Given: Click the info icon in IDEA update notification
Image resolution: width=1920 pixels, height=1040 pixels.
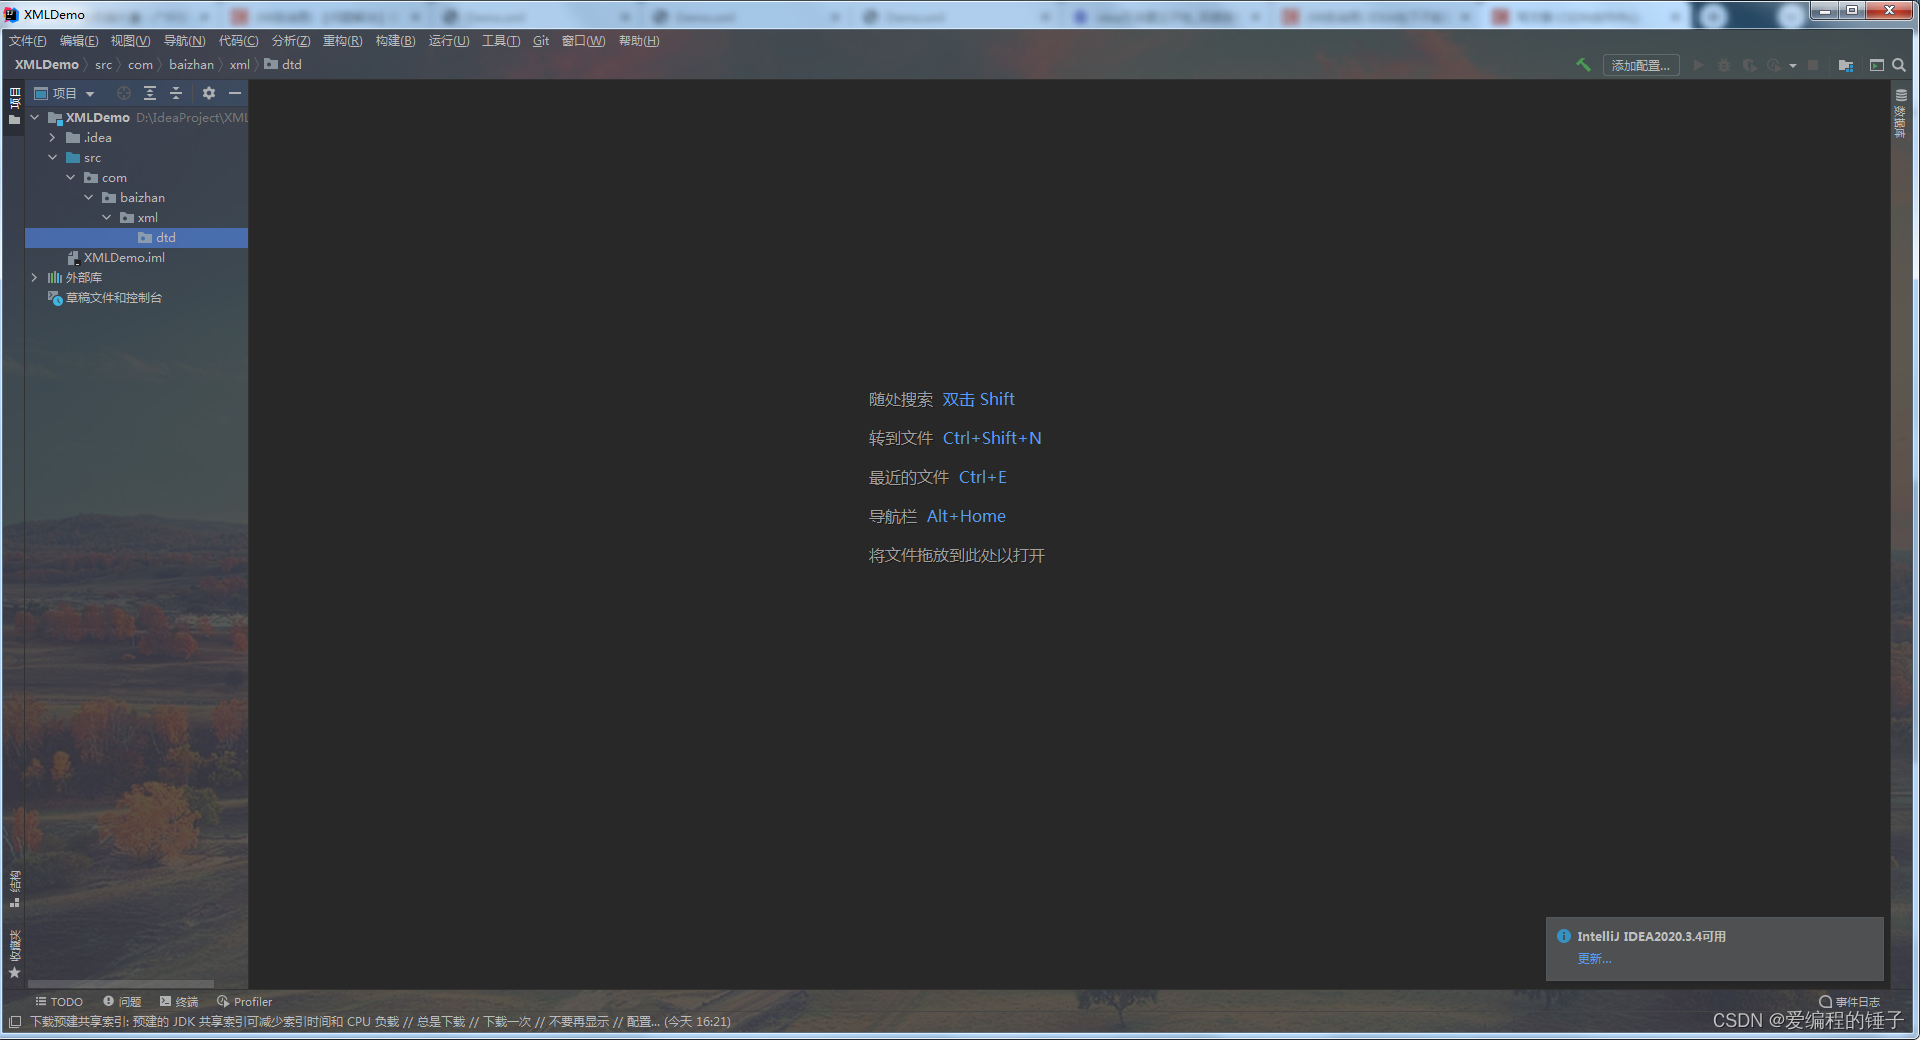Looking at the screenshot, I should click(x=1564, y=936).
